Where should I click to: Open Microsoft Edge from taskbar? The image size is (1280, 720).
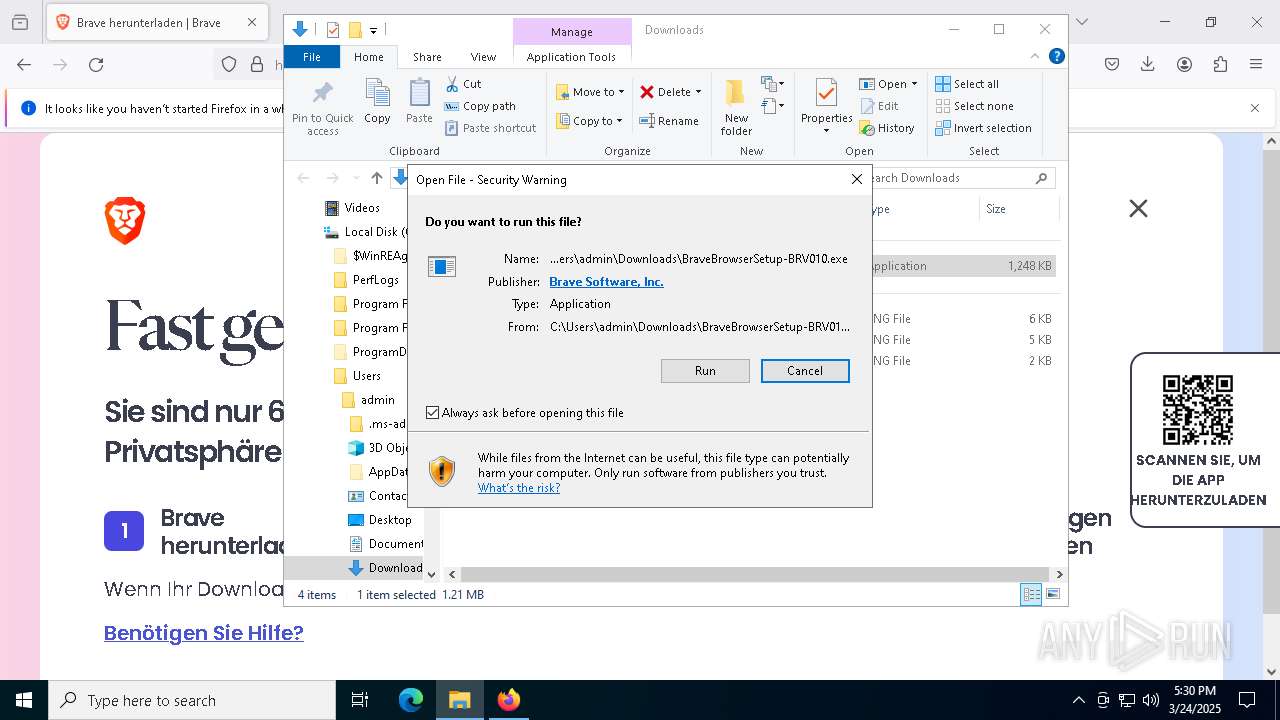coord(411,700)
